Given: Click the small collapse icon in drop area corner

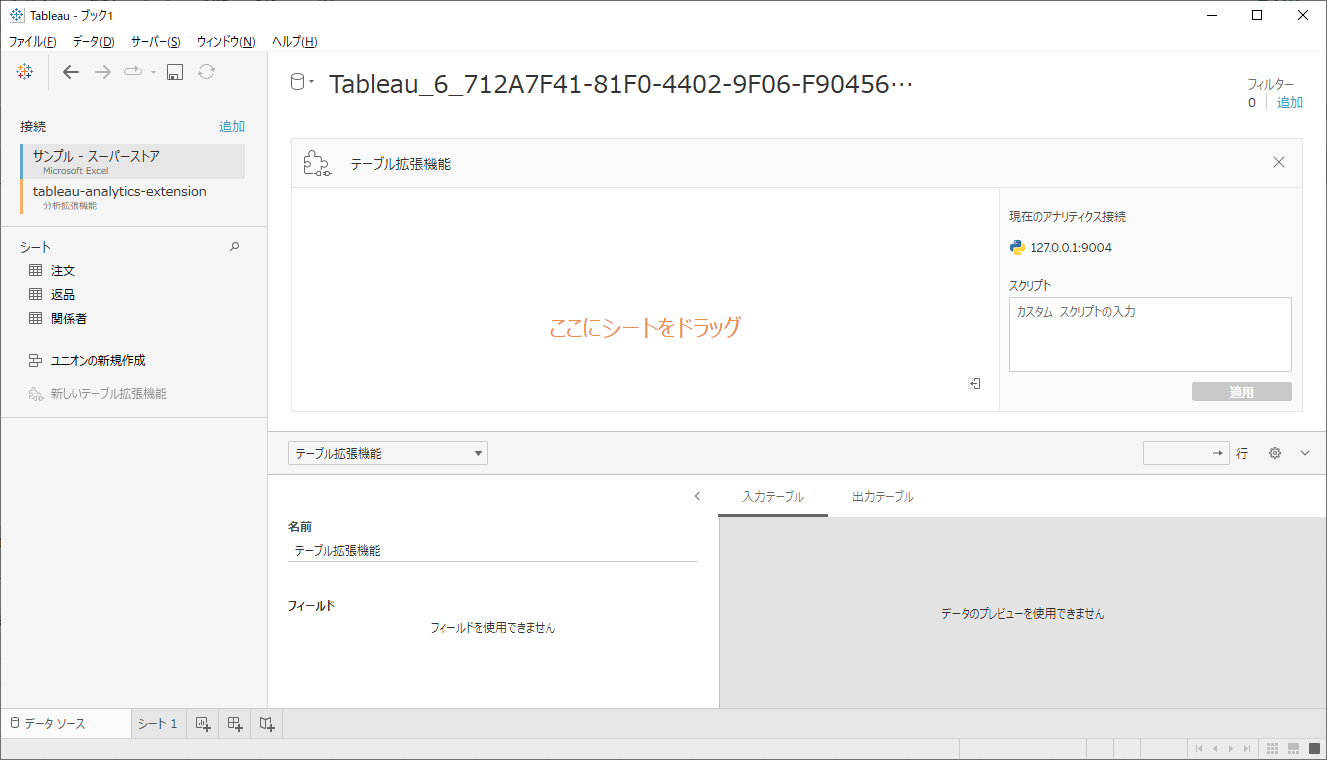Looking at the screenshot, I should pos(974,383).
